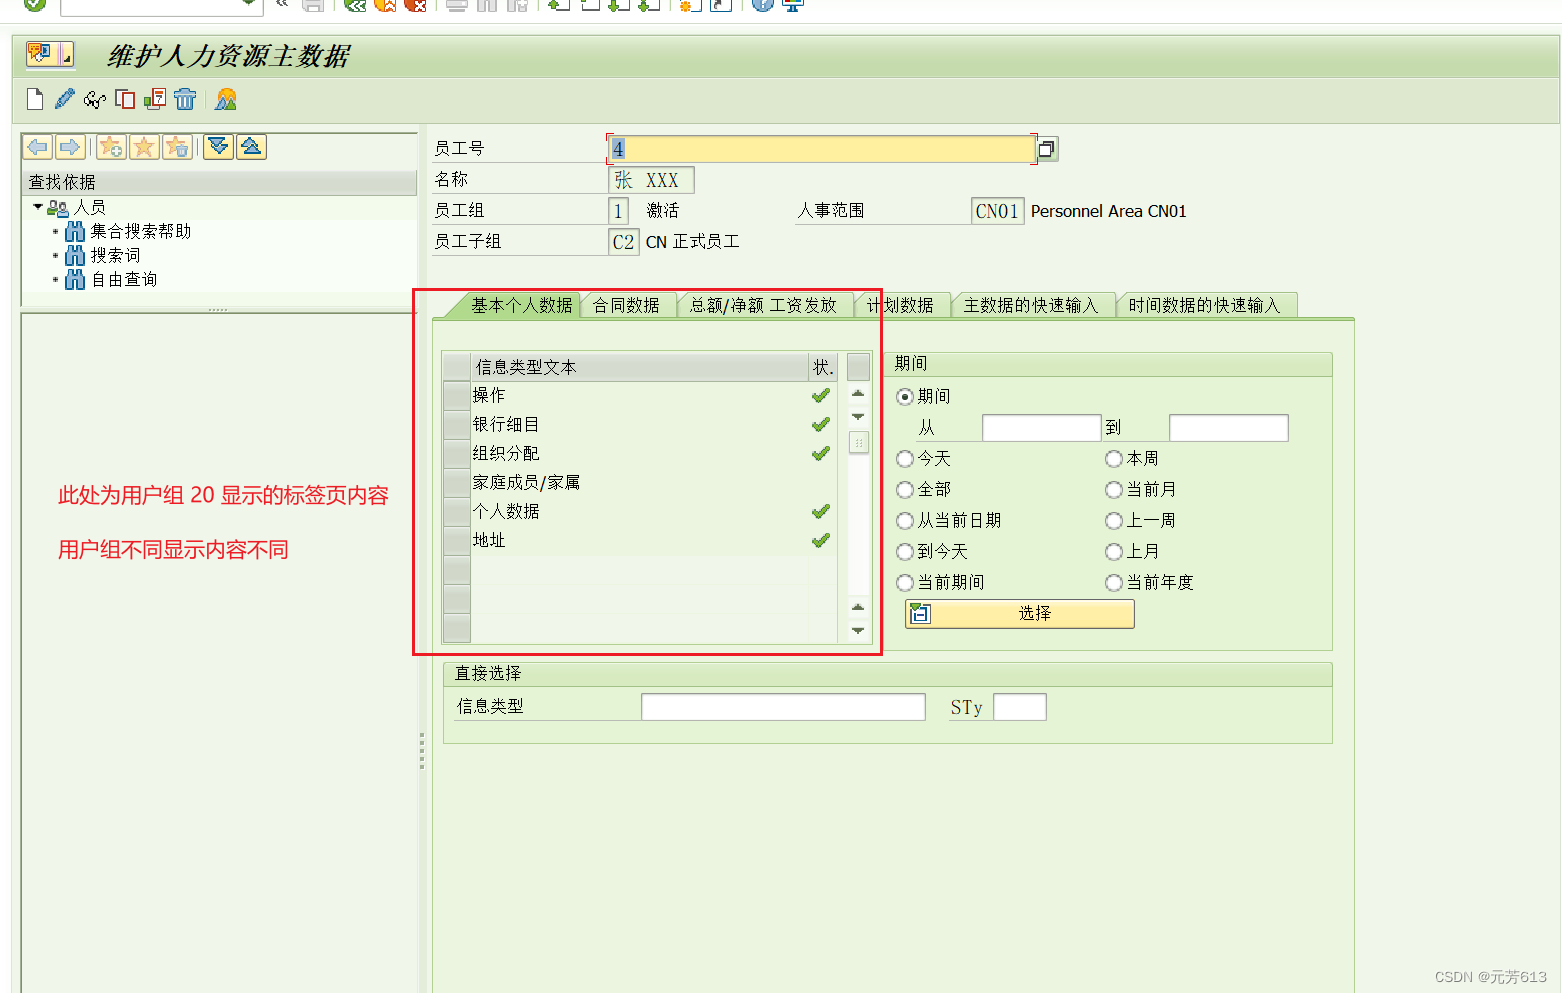Switch to 时间数据的快速输入 tab

[1204, 305]
